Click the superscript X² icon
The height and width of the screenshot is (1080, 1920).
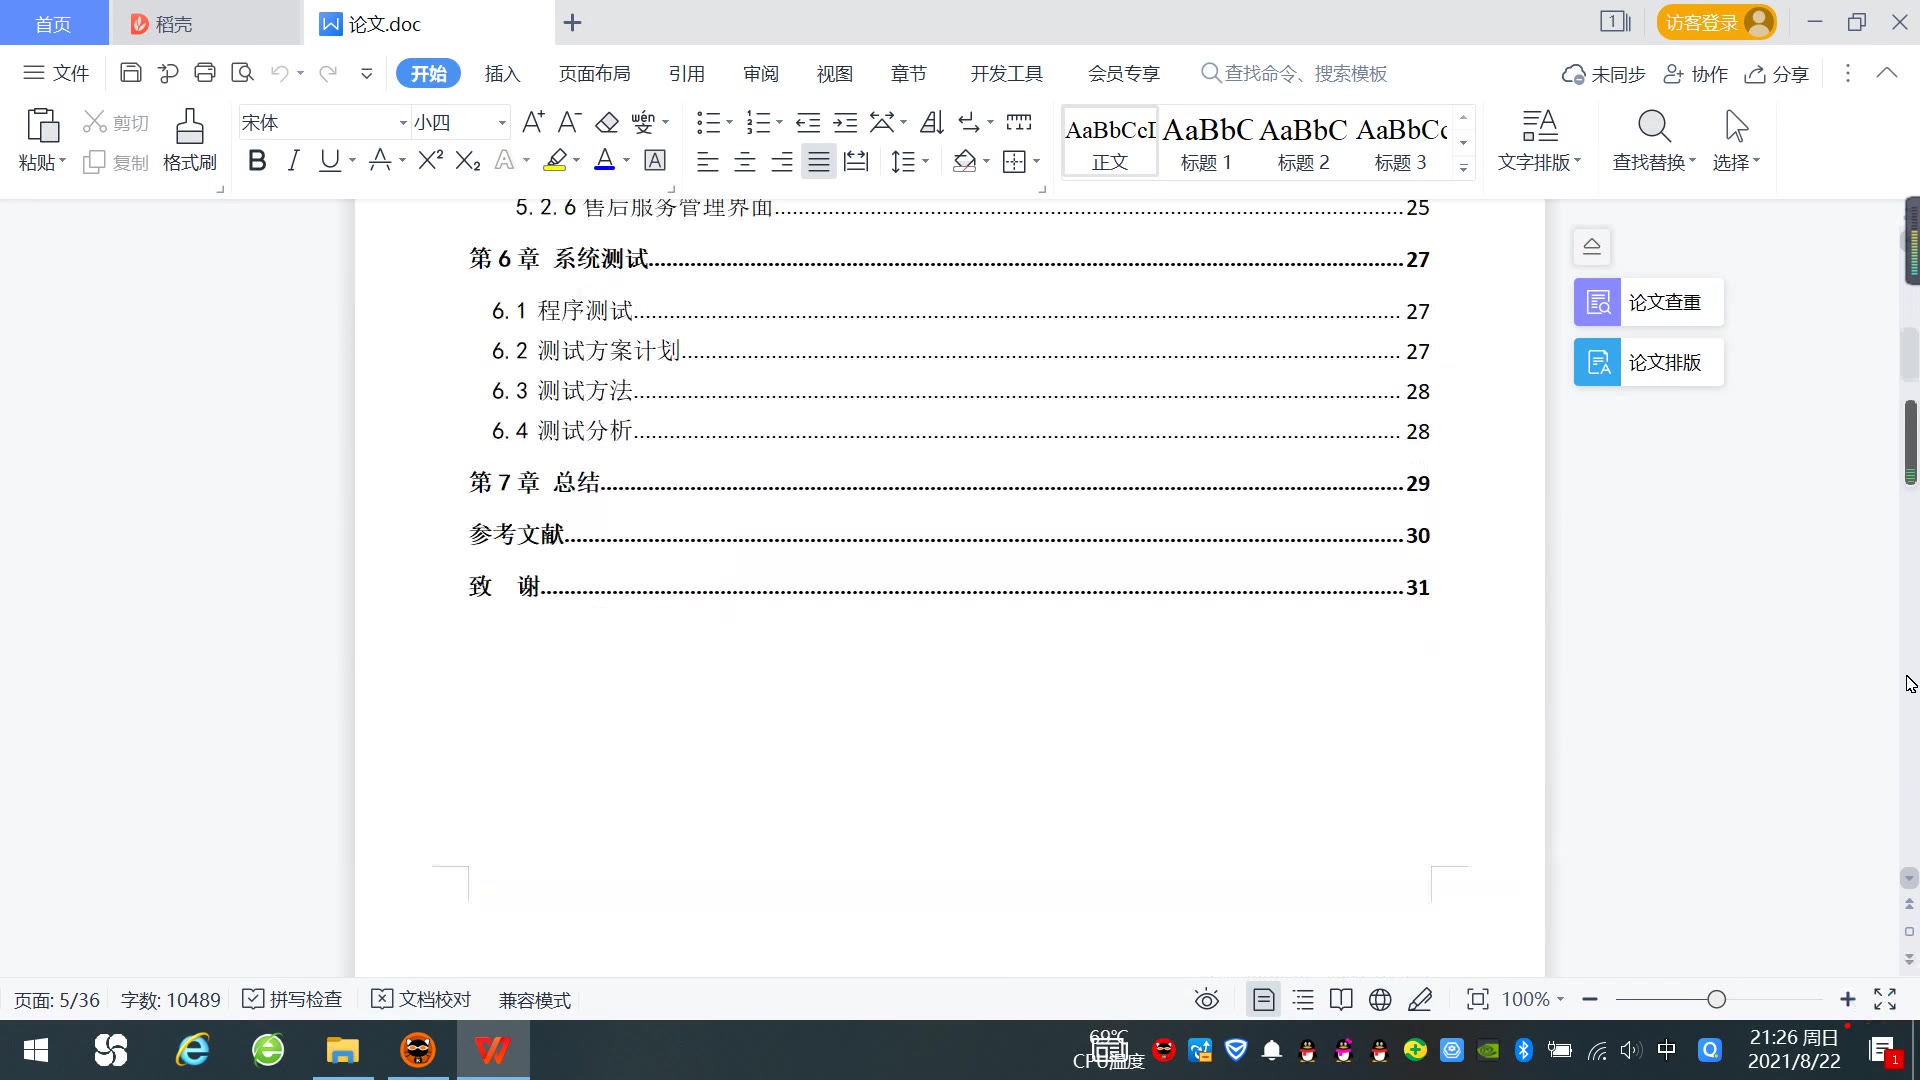point(430,161)
